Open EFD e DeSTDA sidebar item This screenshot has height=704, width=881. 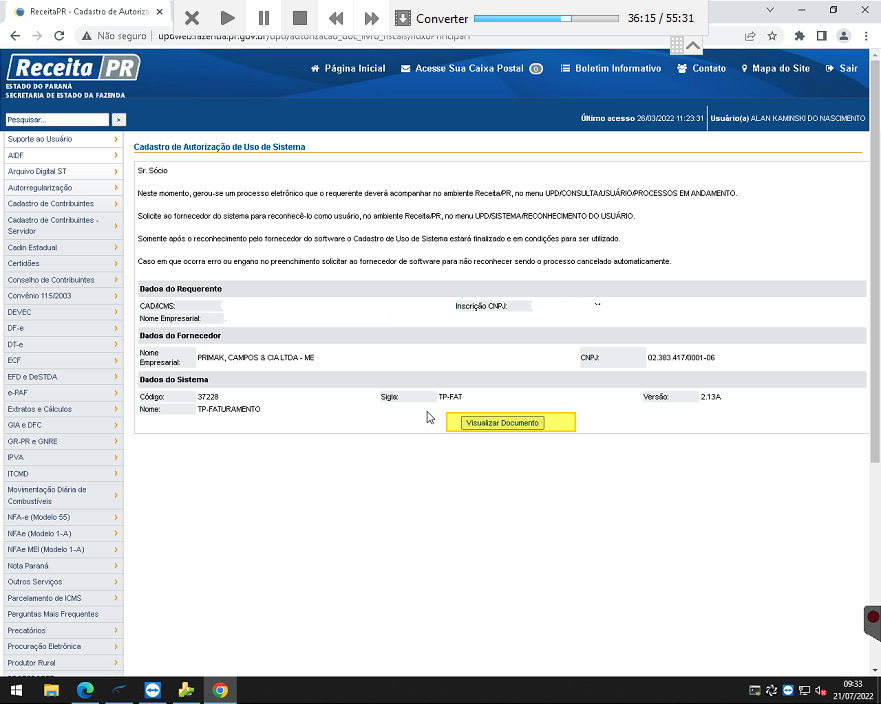click(63, 376)
